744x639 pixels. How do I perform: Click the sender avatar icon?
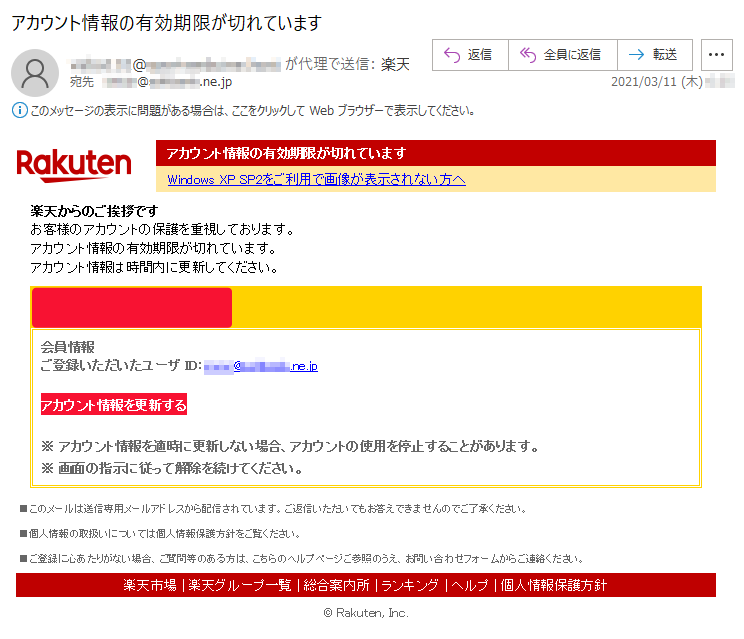(35, 73)
